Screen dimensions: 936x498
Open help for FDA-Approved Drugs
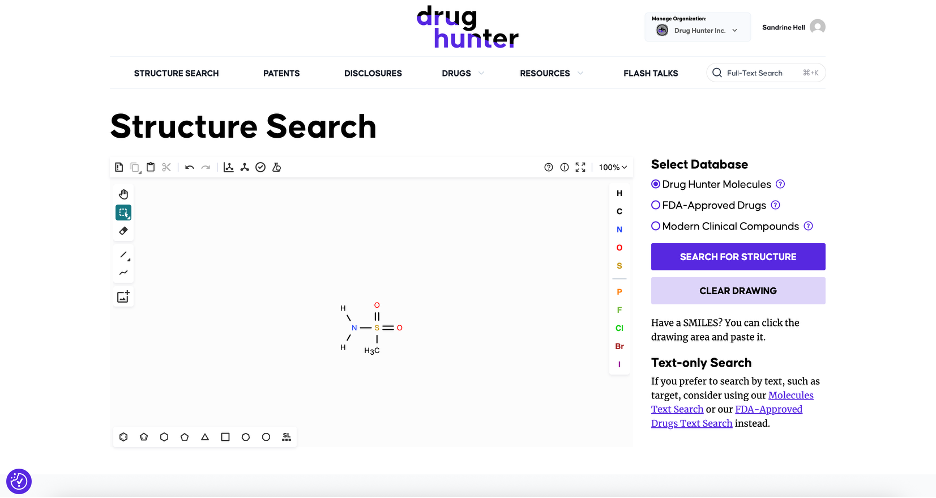click(x=775, y=205)
